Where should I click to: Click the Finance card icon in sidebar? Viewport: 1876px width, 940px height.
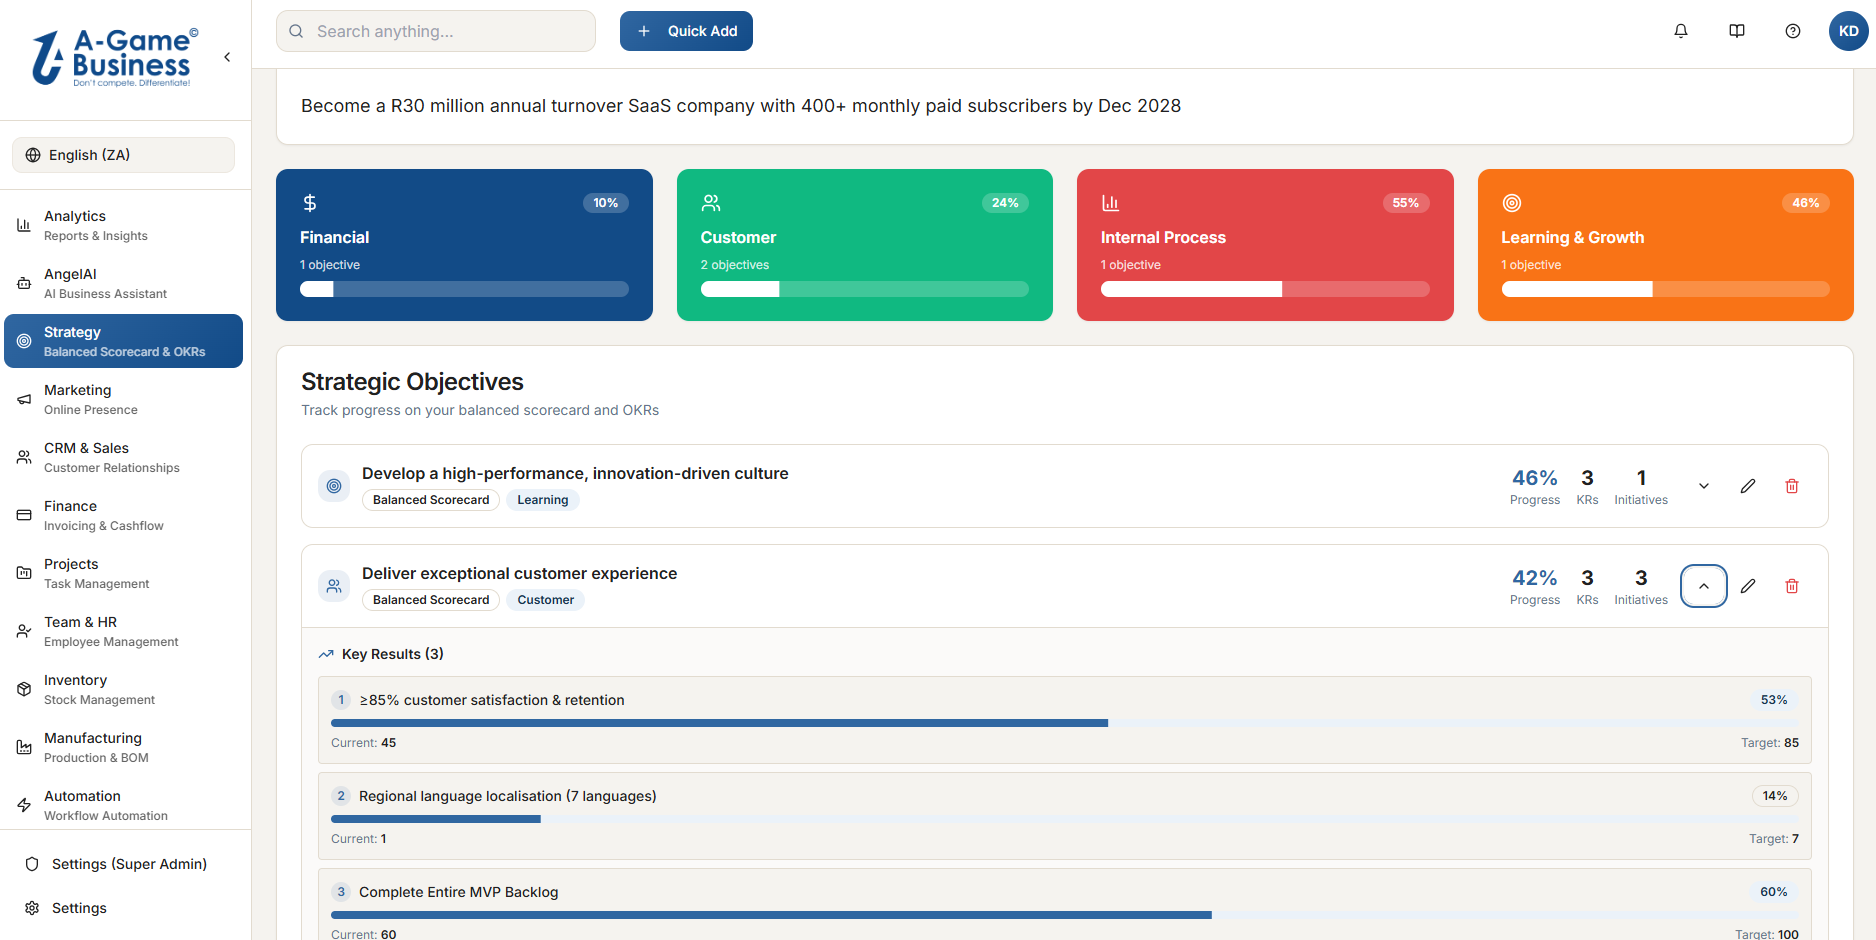tap(24, 516)
